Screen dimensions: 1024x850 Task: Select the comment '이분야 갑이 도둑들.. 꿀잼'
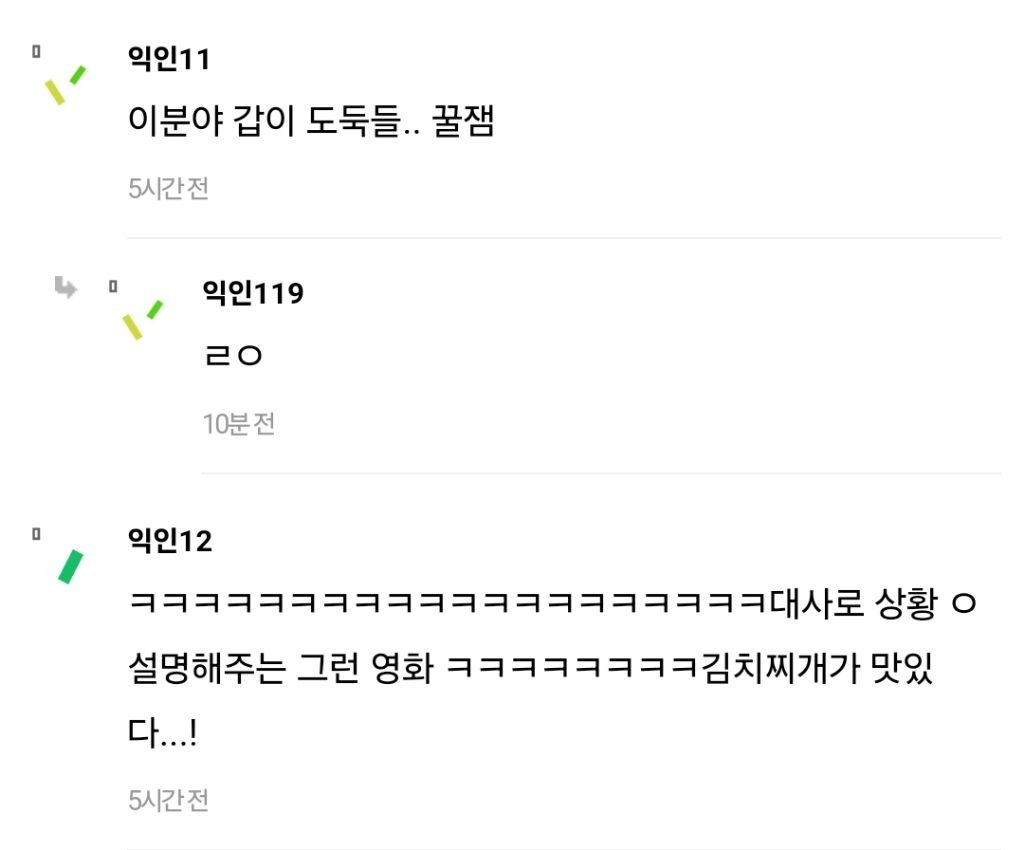[311, 121]
